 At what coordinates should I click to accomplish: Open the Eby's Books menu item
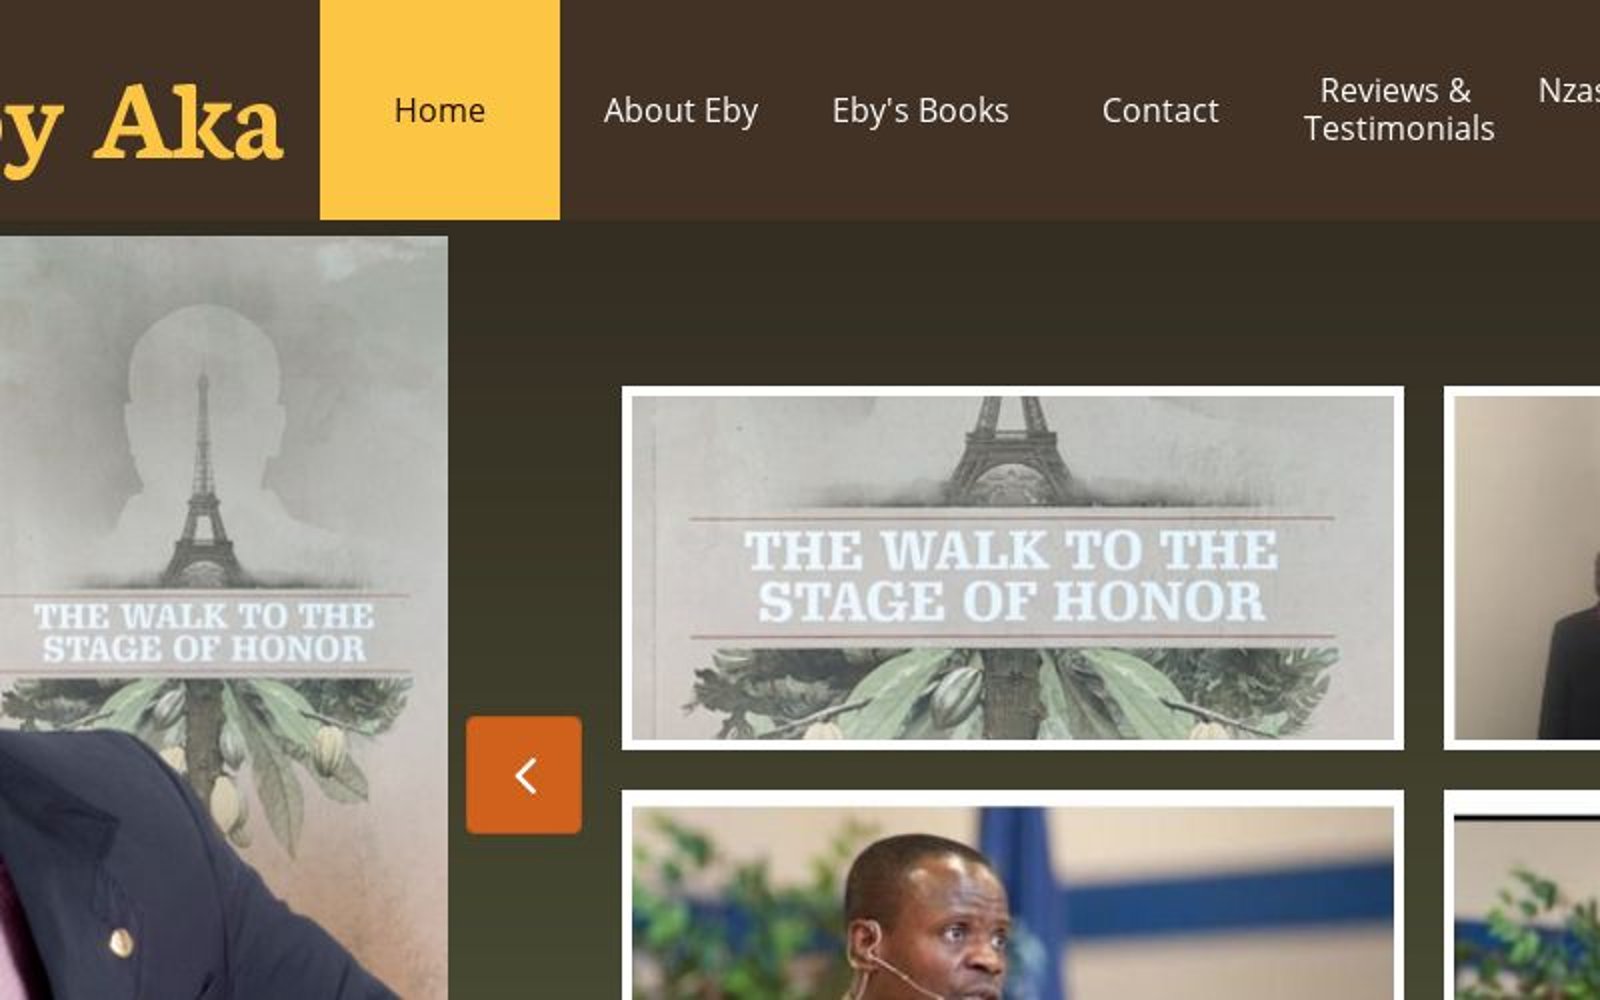click(x=920, y=110)
